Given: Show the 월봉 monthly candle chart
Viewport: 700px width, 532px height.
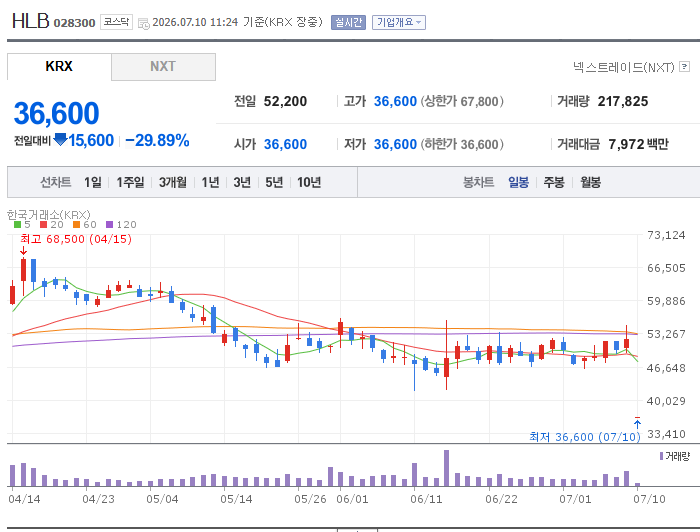Looking at the screenshot, I should point(590,182).
